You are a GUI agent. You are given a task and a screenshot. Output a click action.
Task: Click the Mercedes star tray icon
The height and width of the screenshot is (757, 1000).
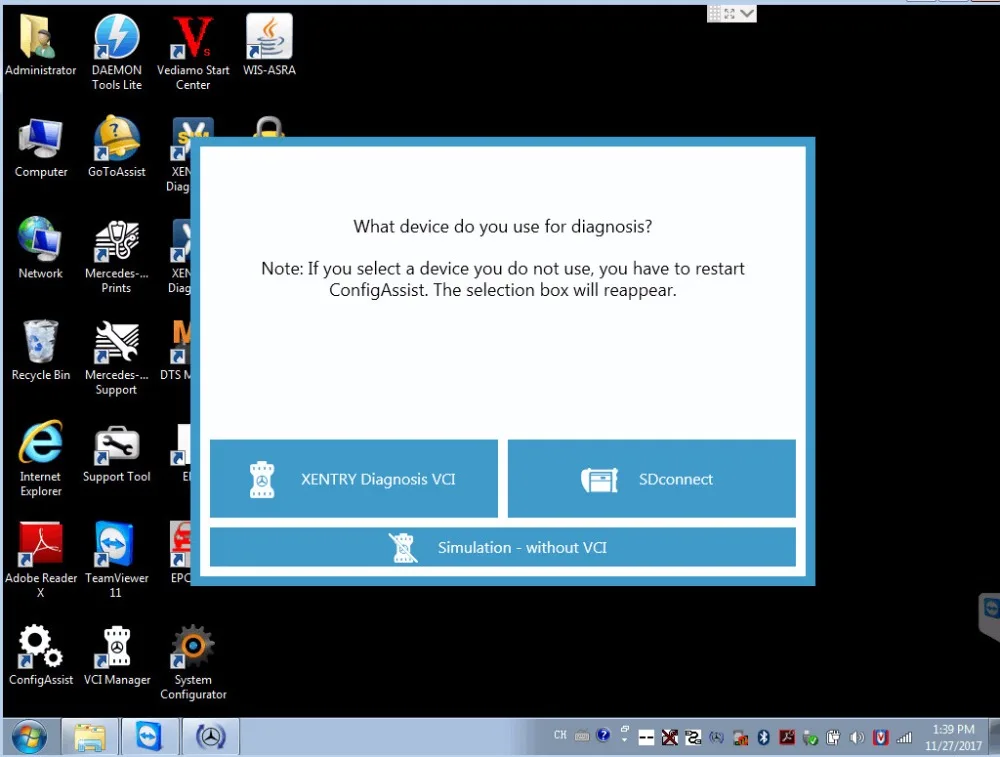coord(717,738)
